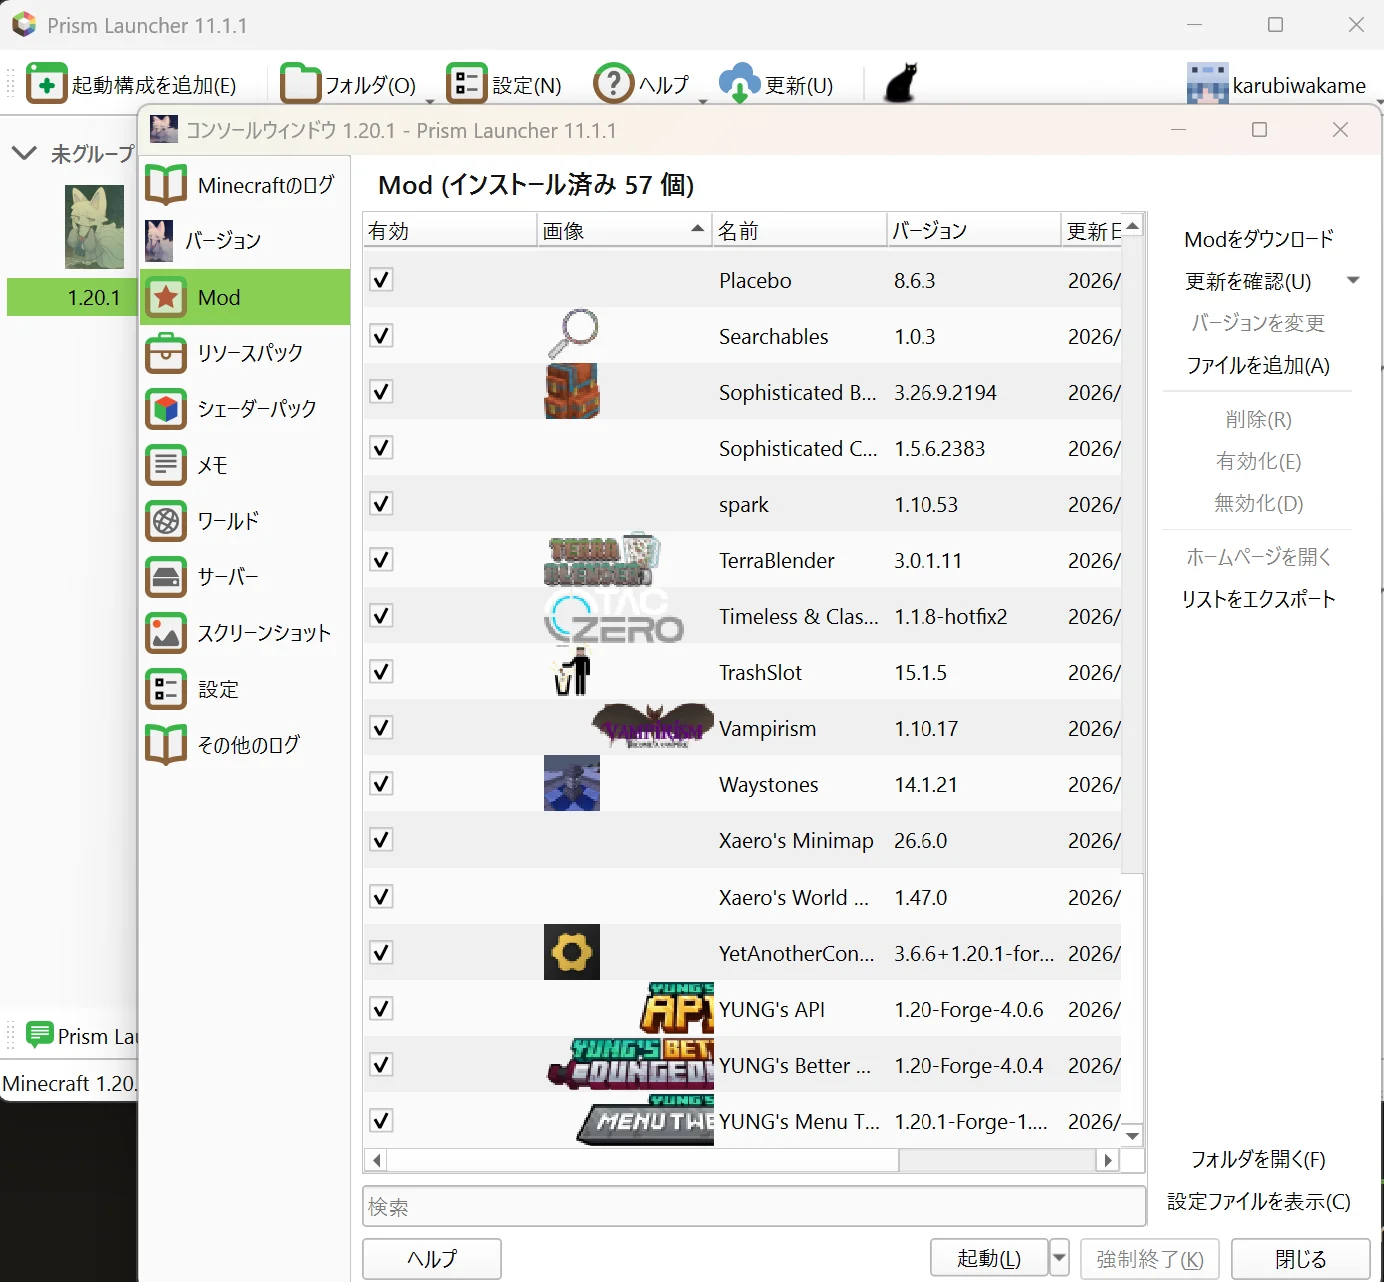
Task: Toggle the Xaero's Minimap checkbox
Action: (x=381, y=840)
